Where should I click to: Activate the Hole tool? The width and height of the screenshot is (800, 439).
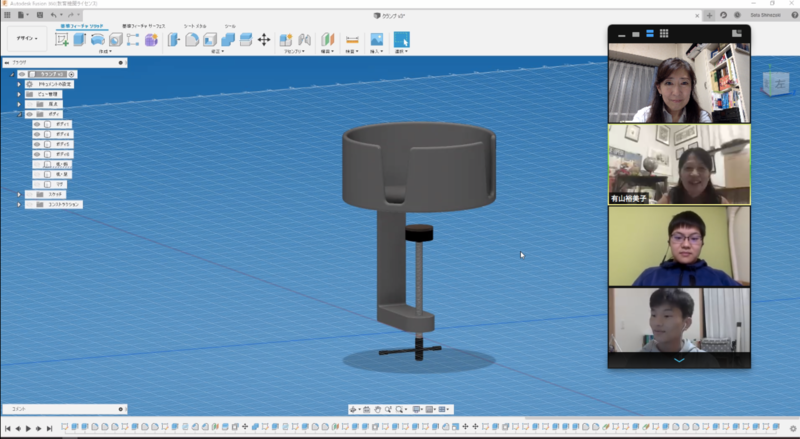116,39
